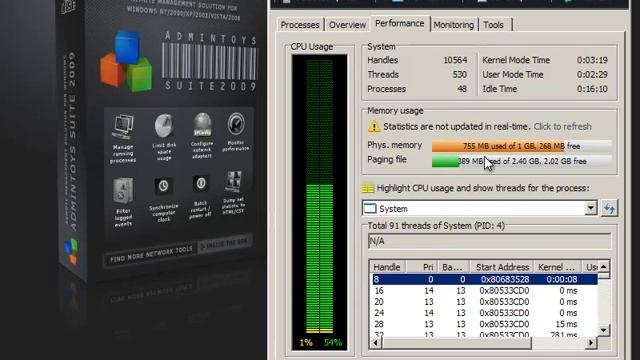Click the thread list scroll down arrow
Image resolution: width=640 pixels, height=360 pixels.
(604, 330)
